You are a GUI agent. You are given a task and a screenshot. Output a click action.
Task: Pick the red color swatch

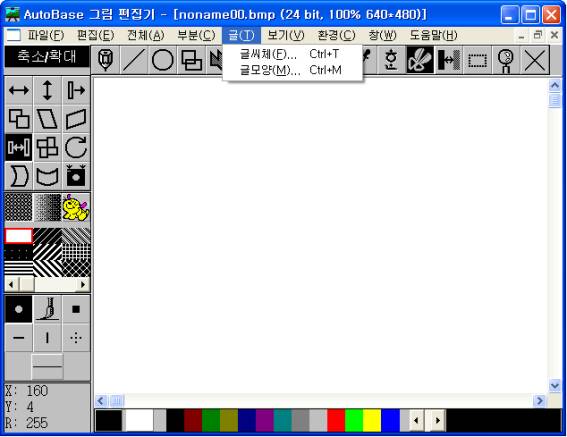tap(336, 420)
